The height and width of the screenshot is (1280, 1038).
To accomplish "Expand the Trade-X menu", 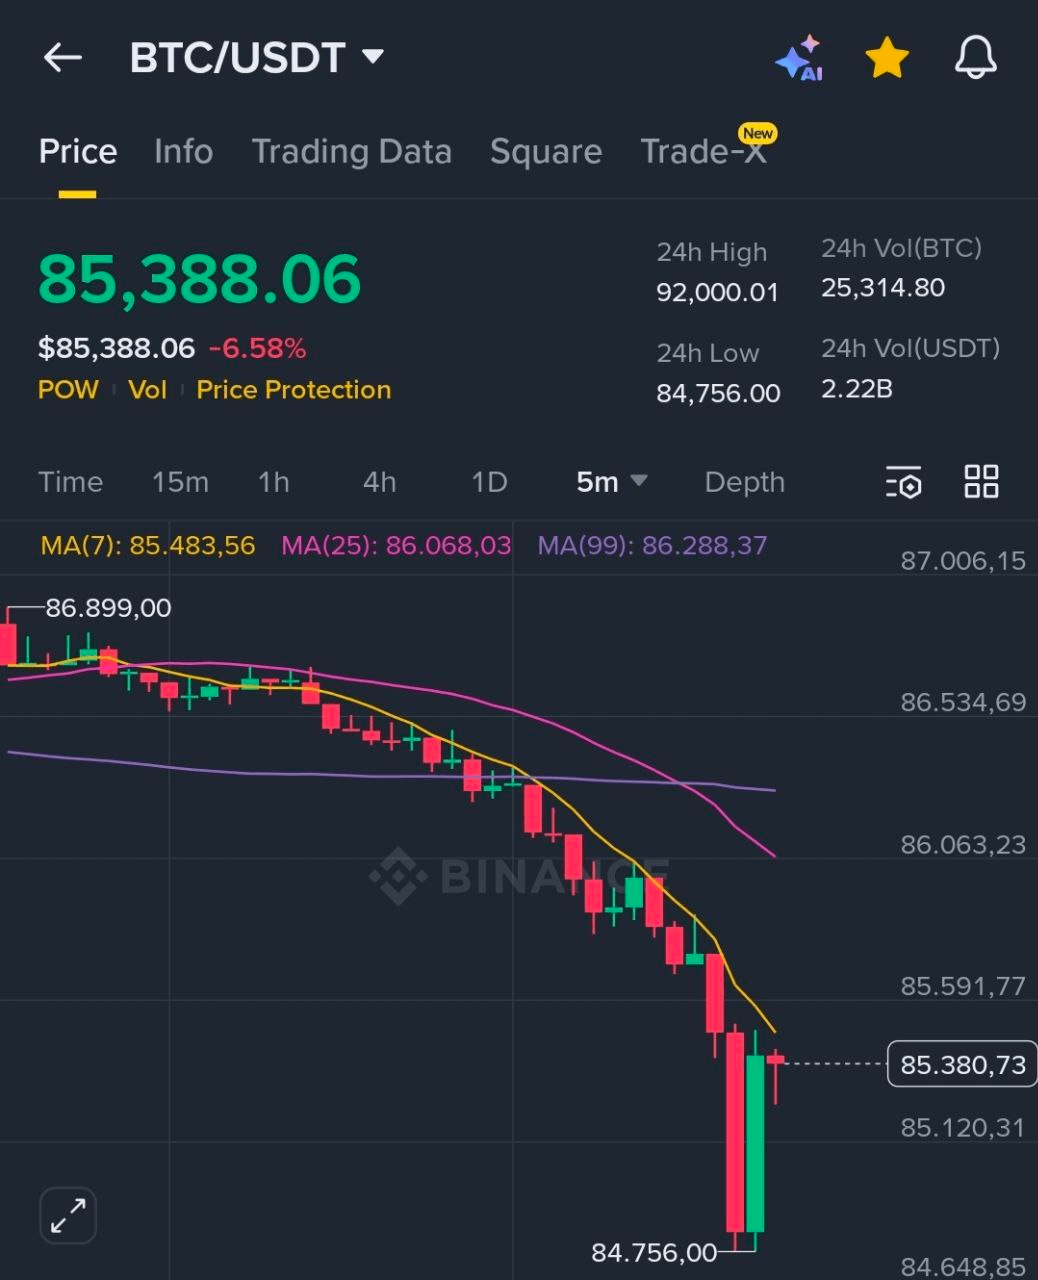I will (x=706, y=152).
